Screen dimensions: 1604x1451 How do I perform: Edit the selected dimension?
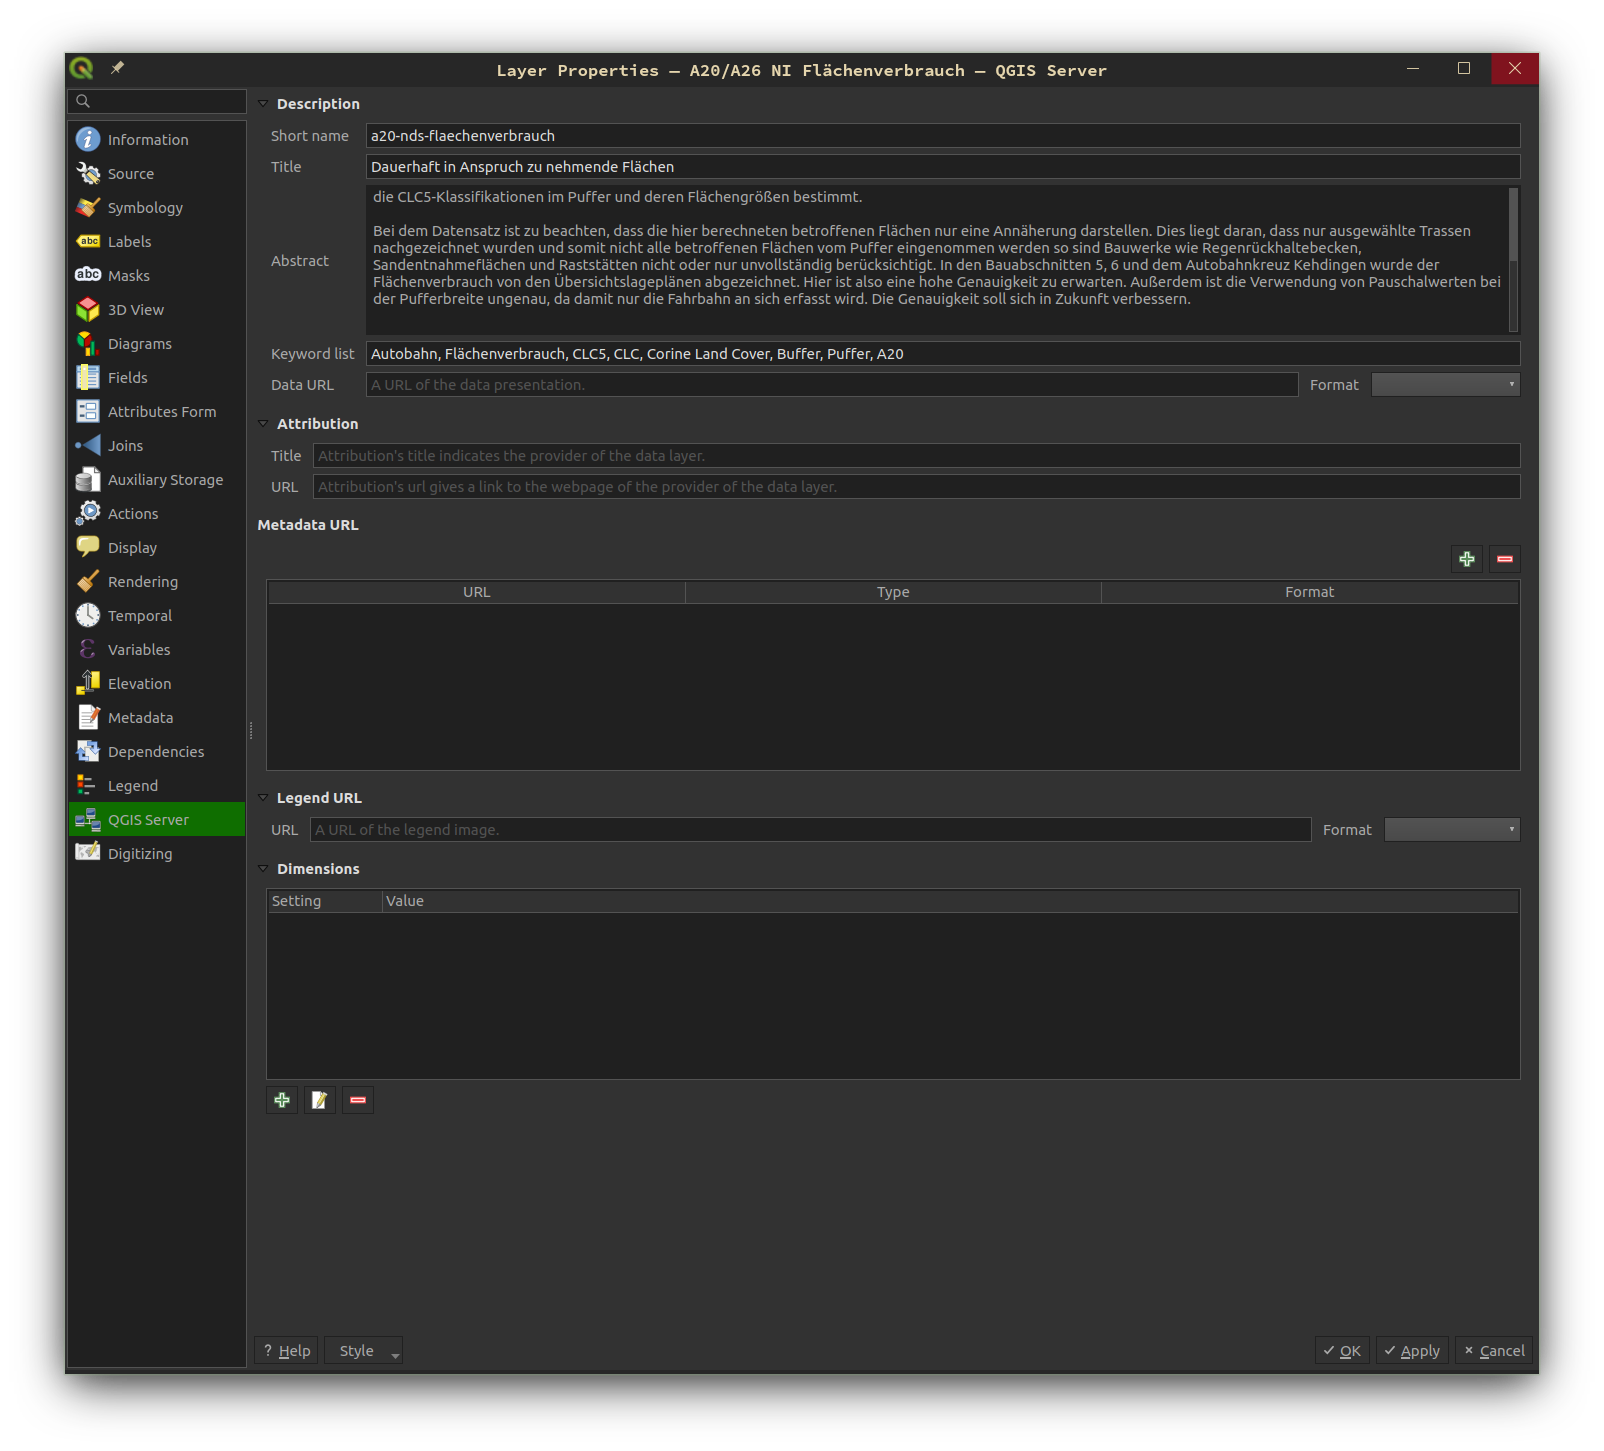(320, 1100)
